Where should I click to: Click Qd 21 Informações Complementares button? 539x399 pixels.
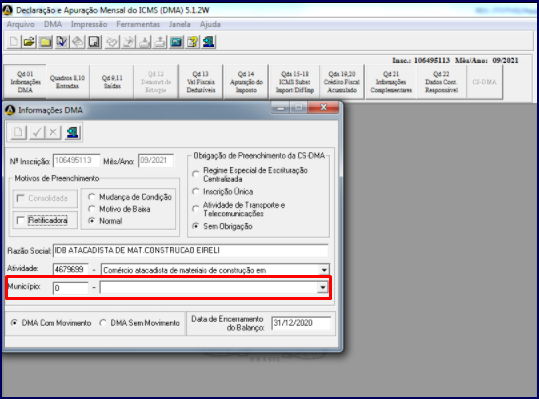click(391, 82)
